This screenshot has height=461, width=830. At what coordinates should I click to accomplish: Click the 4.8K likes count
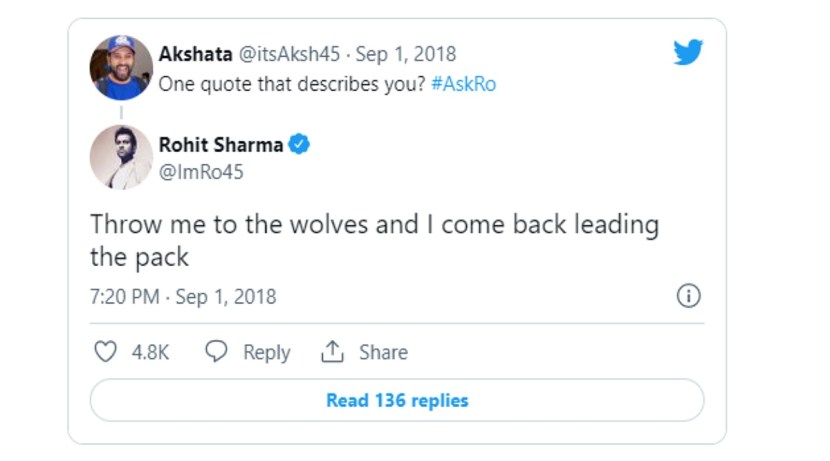(x=150, y=352)
